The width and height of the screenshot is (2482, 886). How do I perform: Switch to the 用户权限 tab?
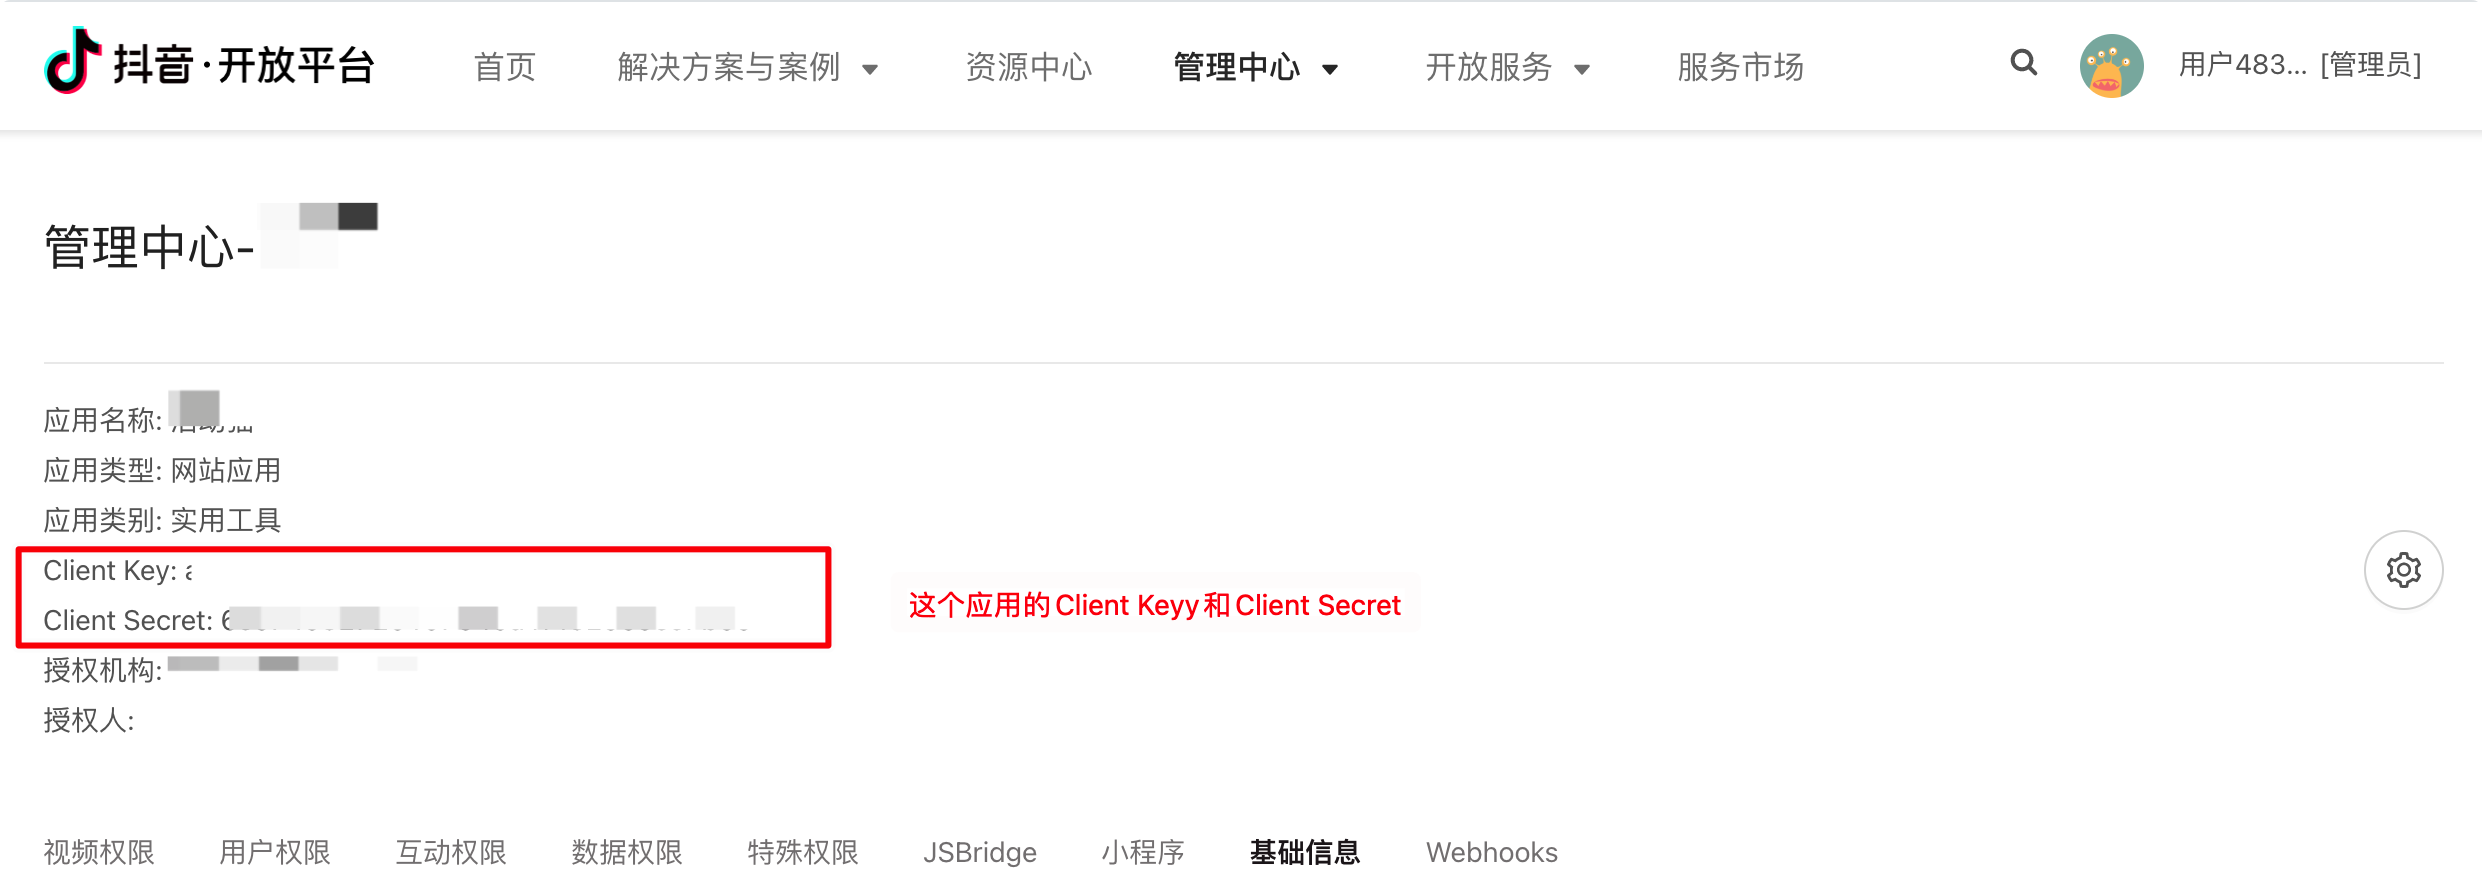pos(275,852)
